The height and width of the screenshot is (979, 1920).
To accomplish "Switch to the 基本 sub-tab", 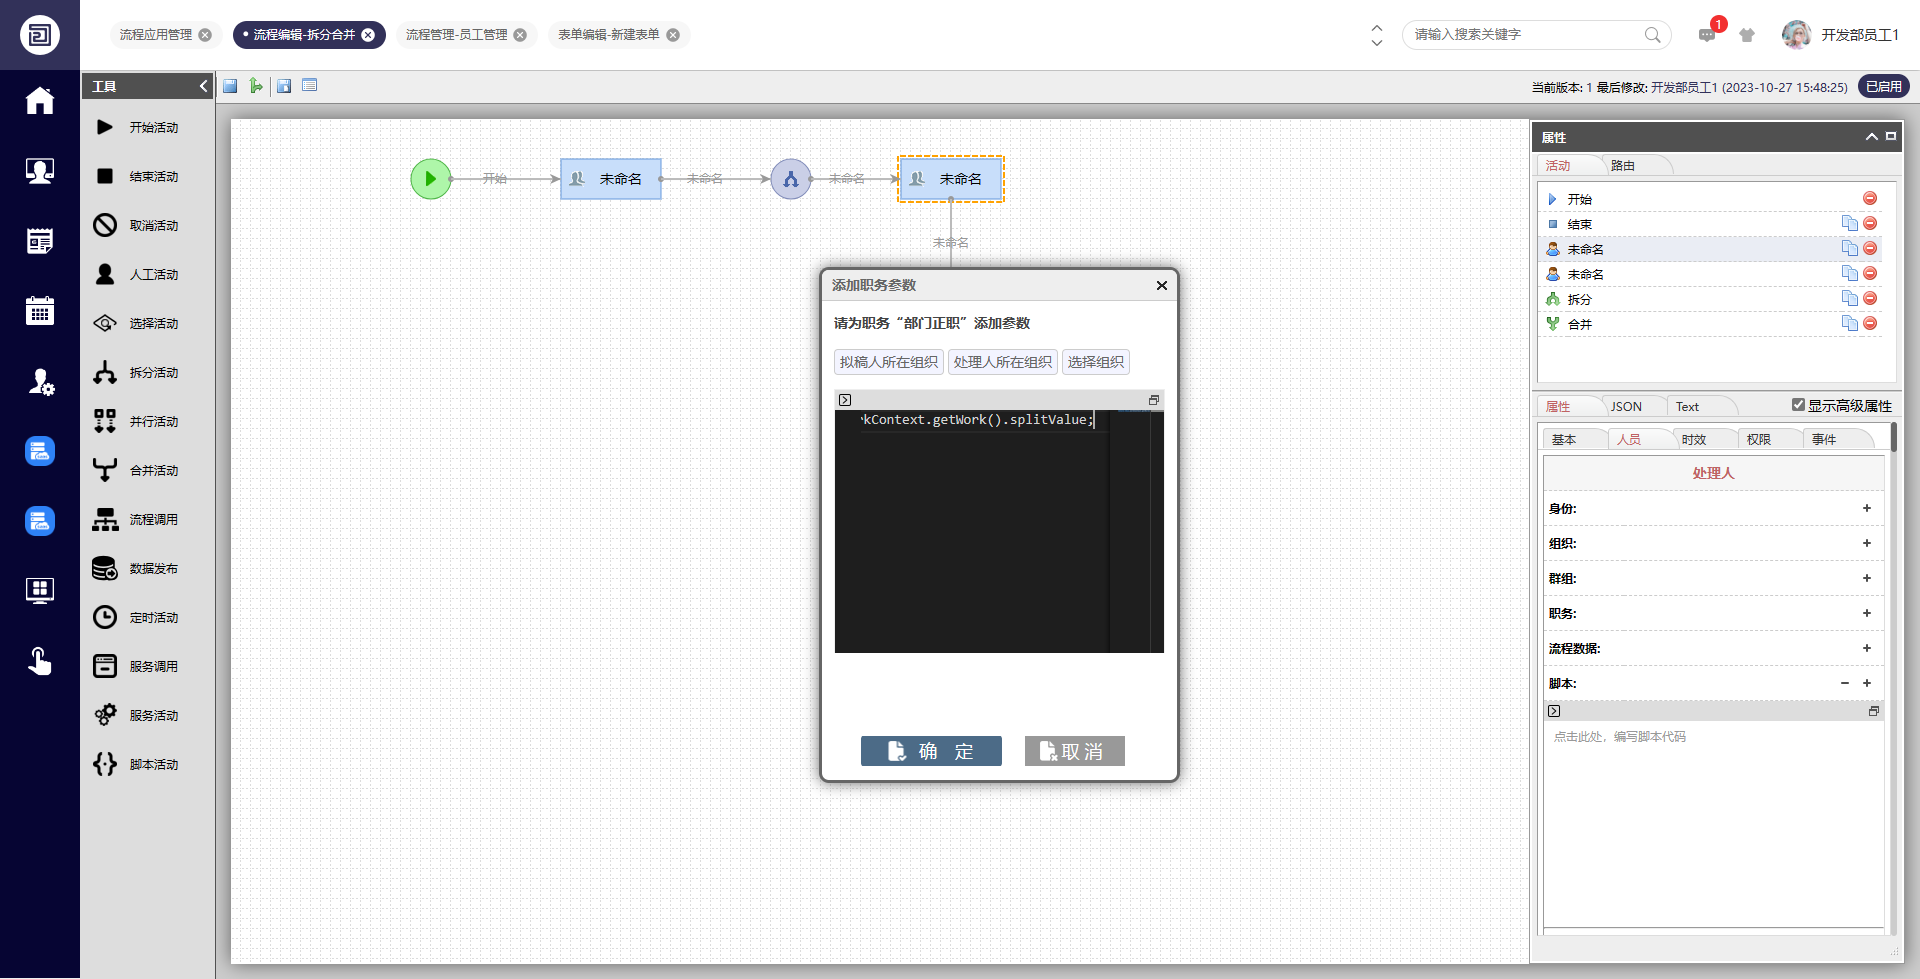I will (x=1564, y=439).
